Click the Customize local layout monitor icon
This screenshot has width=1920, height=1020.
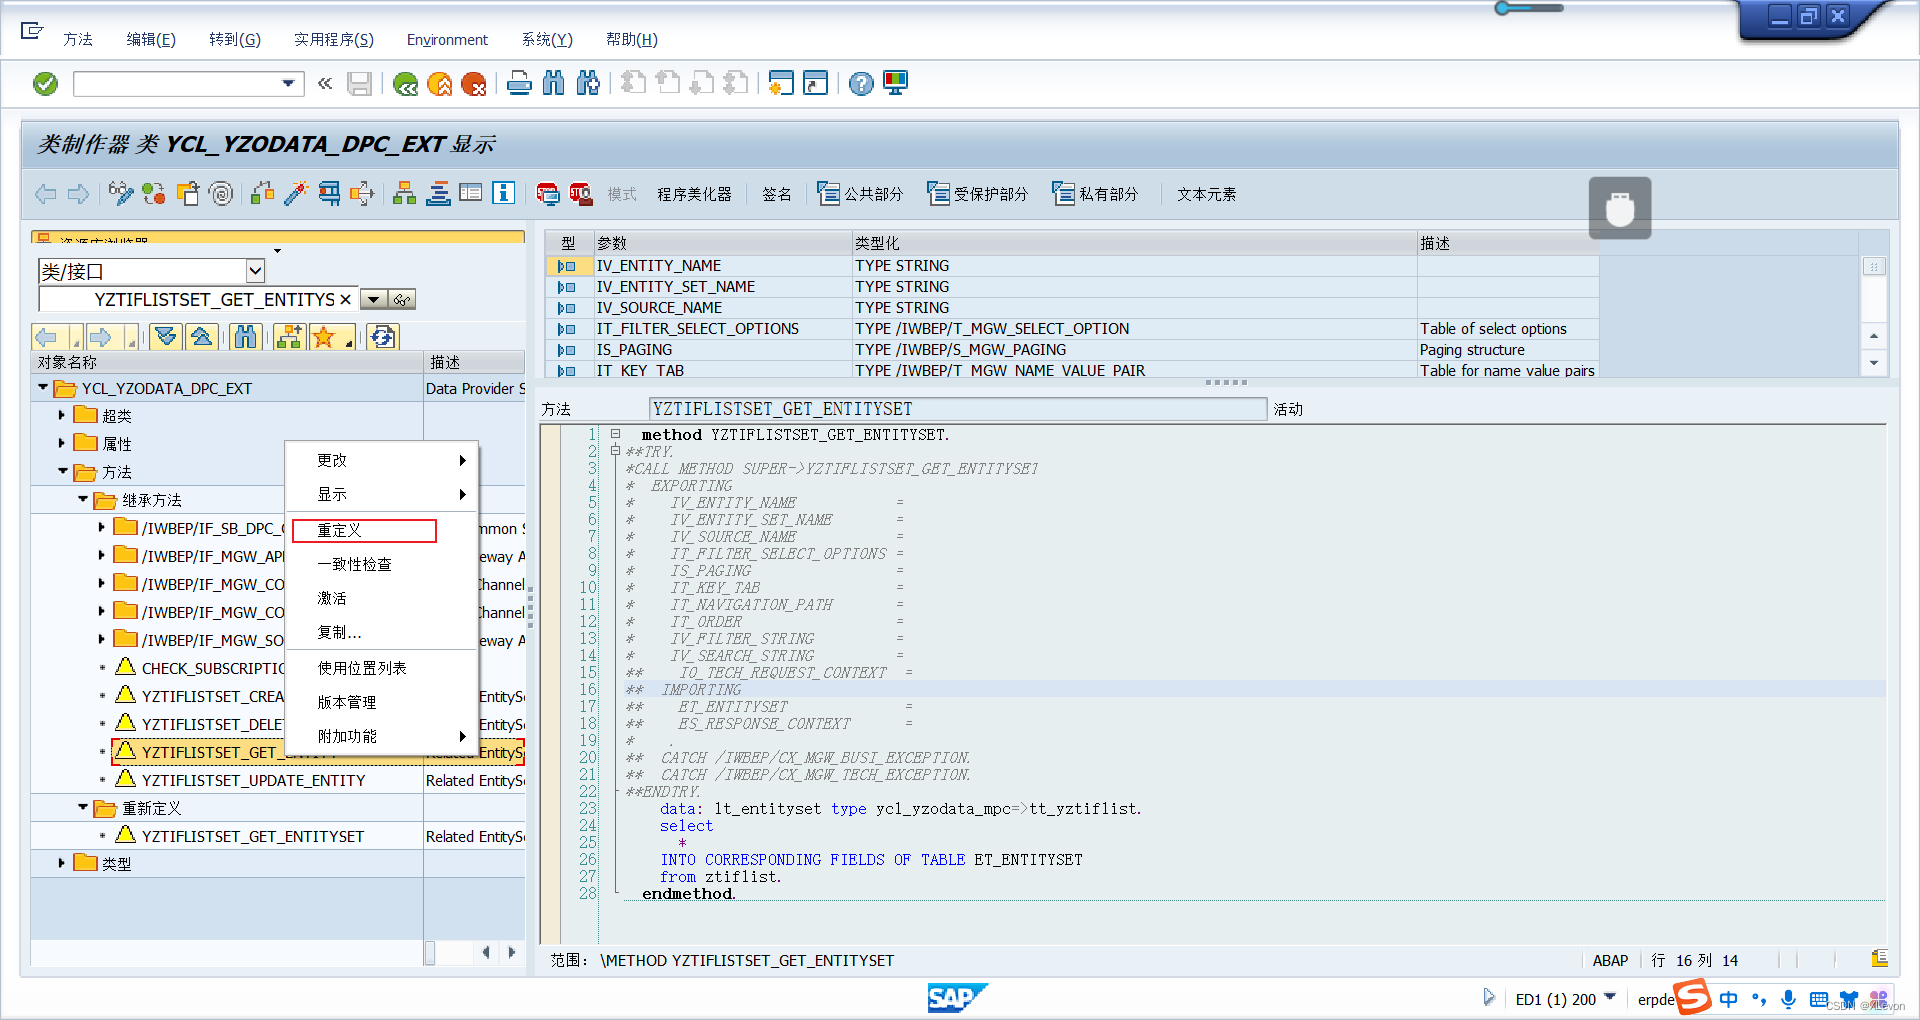[895, 84]
